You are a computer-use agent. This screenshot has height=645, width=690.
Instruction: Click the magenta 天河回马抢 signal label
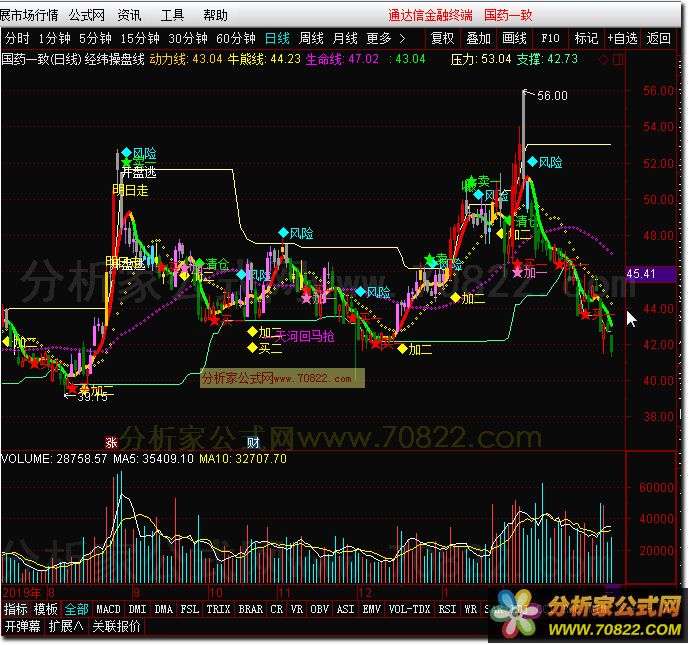point(304,337)
